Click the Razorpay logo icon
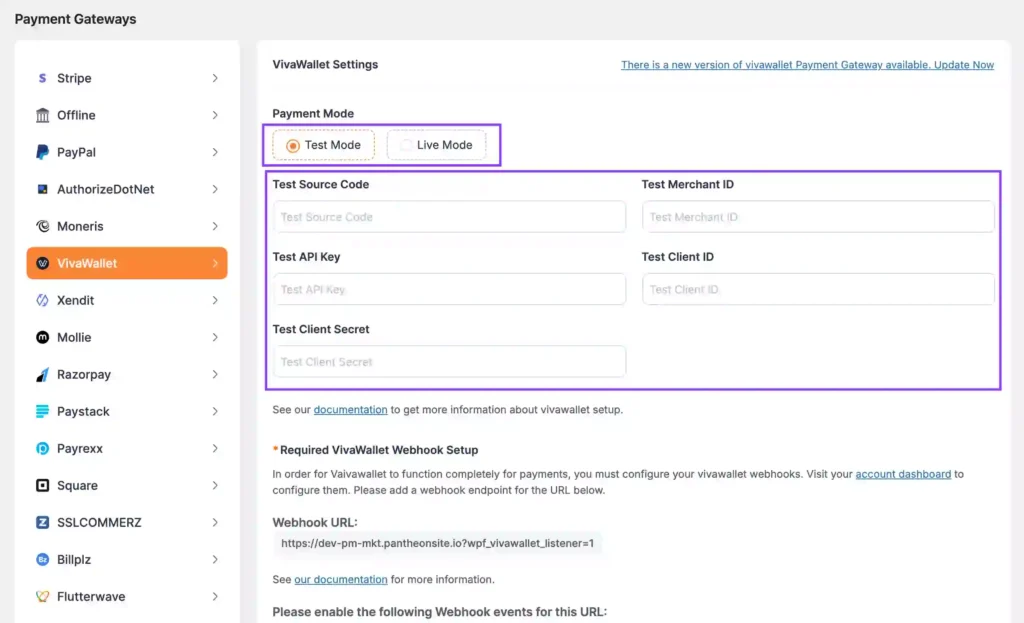This screenshot has height=623, width=1024. point(42,375)
